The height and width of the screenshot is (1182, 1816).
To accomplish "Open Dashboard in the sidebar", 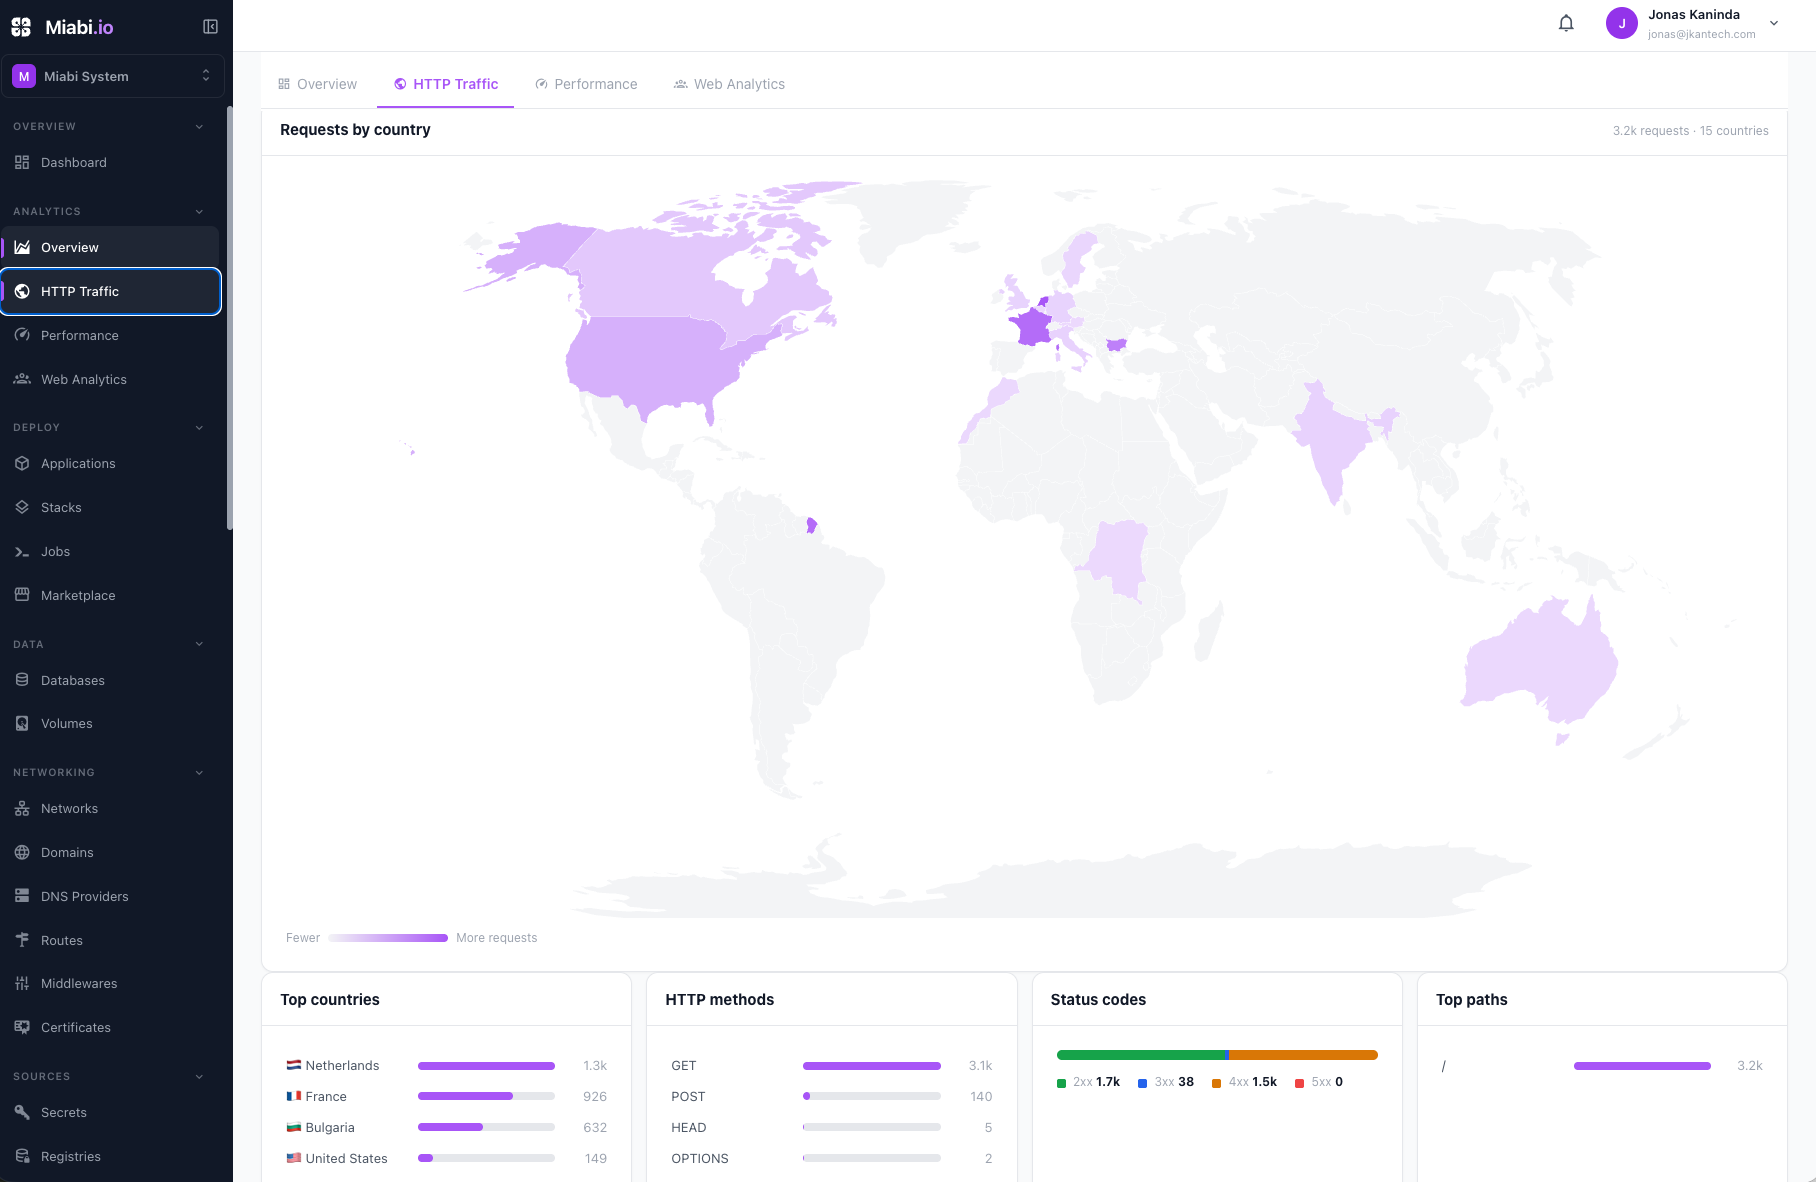I will (110, 162).
